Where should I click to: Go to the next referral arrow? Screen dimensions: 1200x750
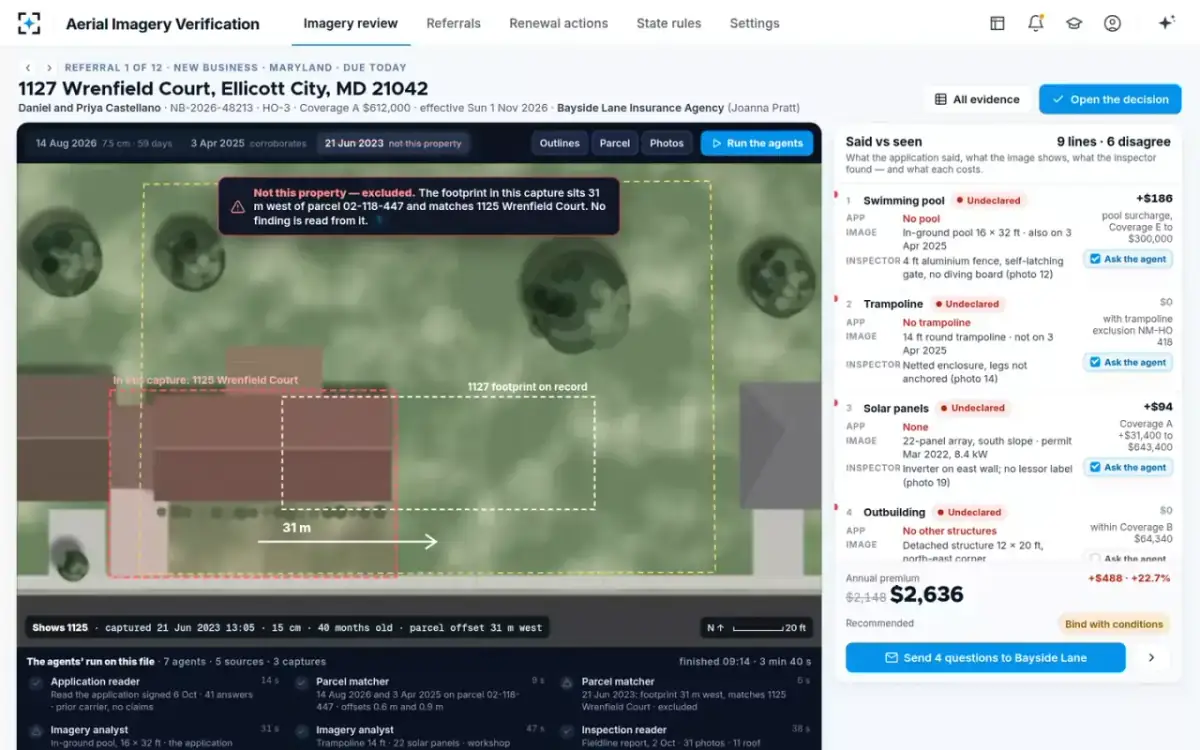[x=49, y=68]
